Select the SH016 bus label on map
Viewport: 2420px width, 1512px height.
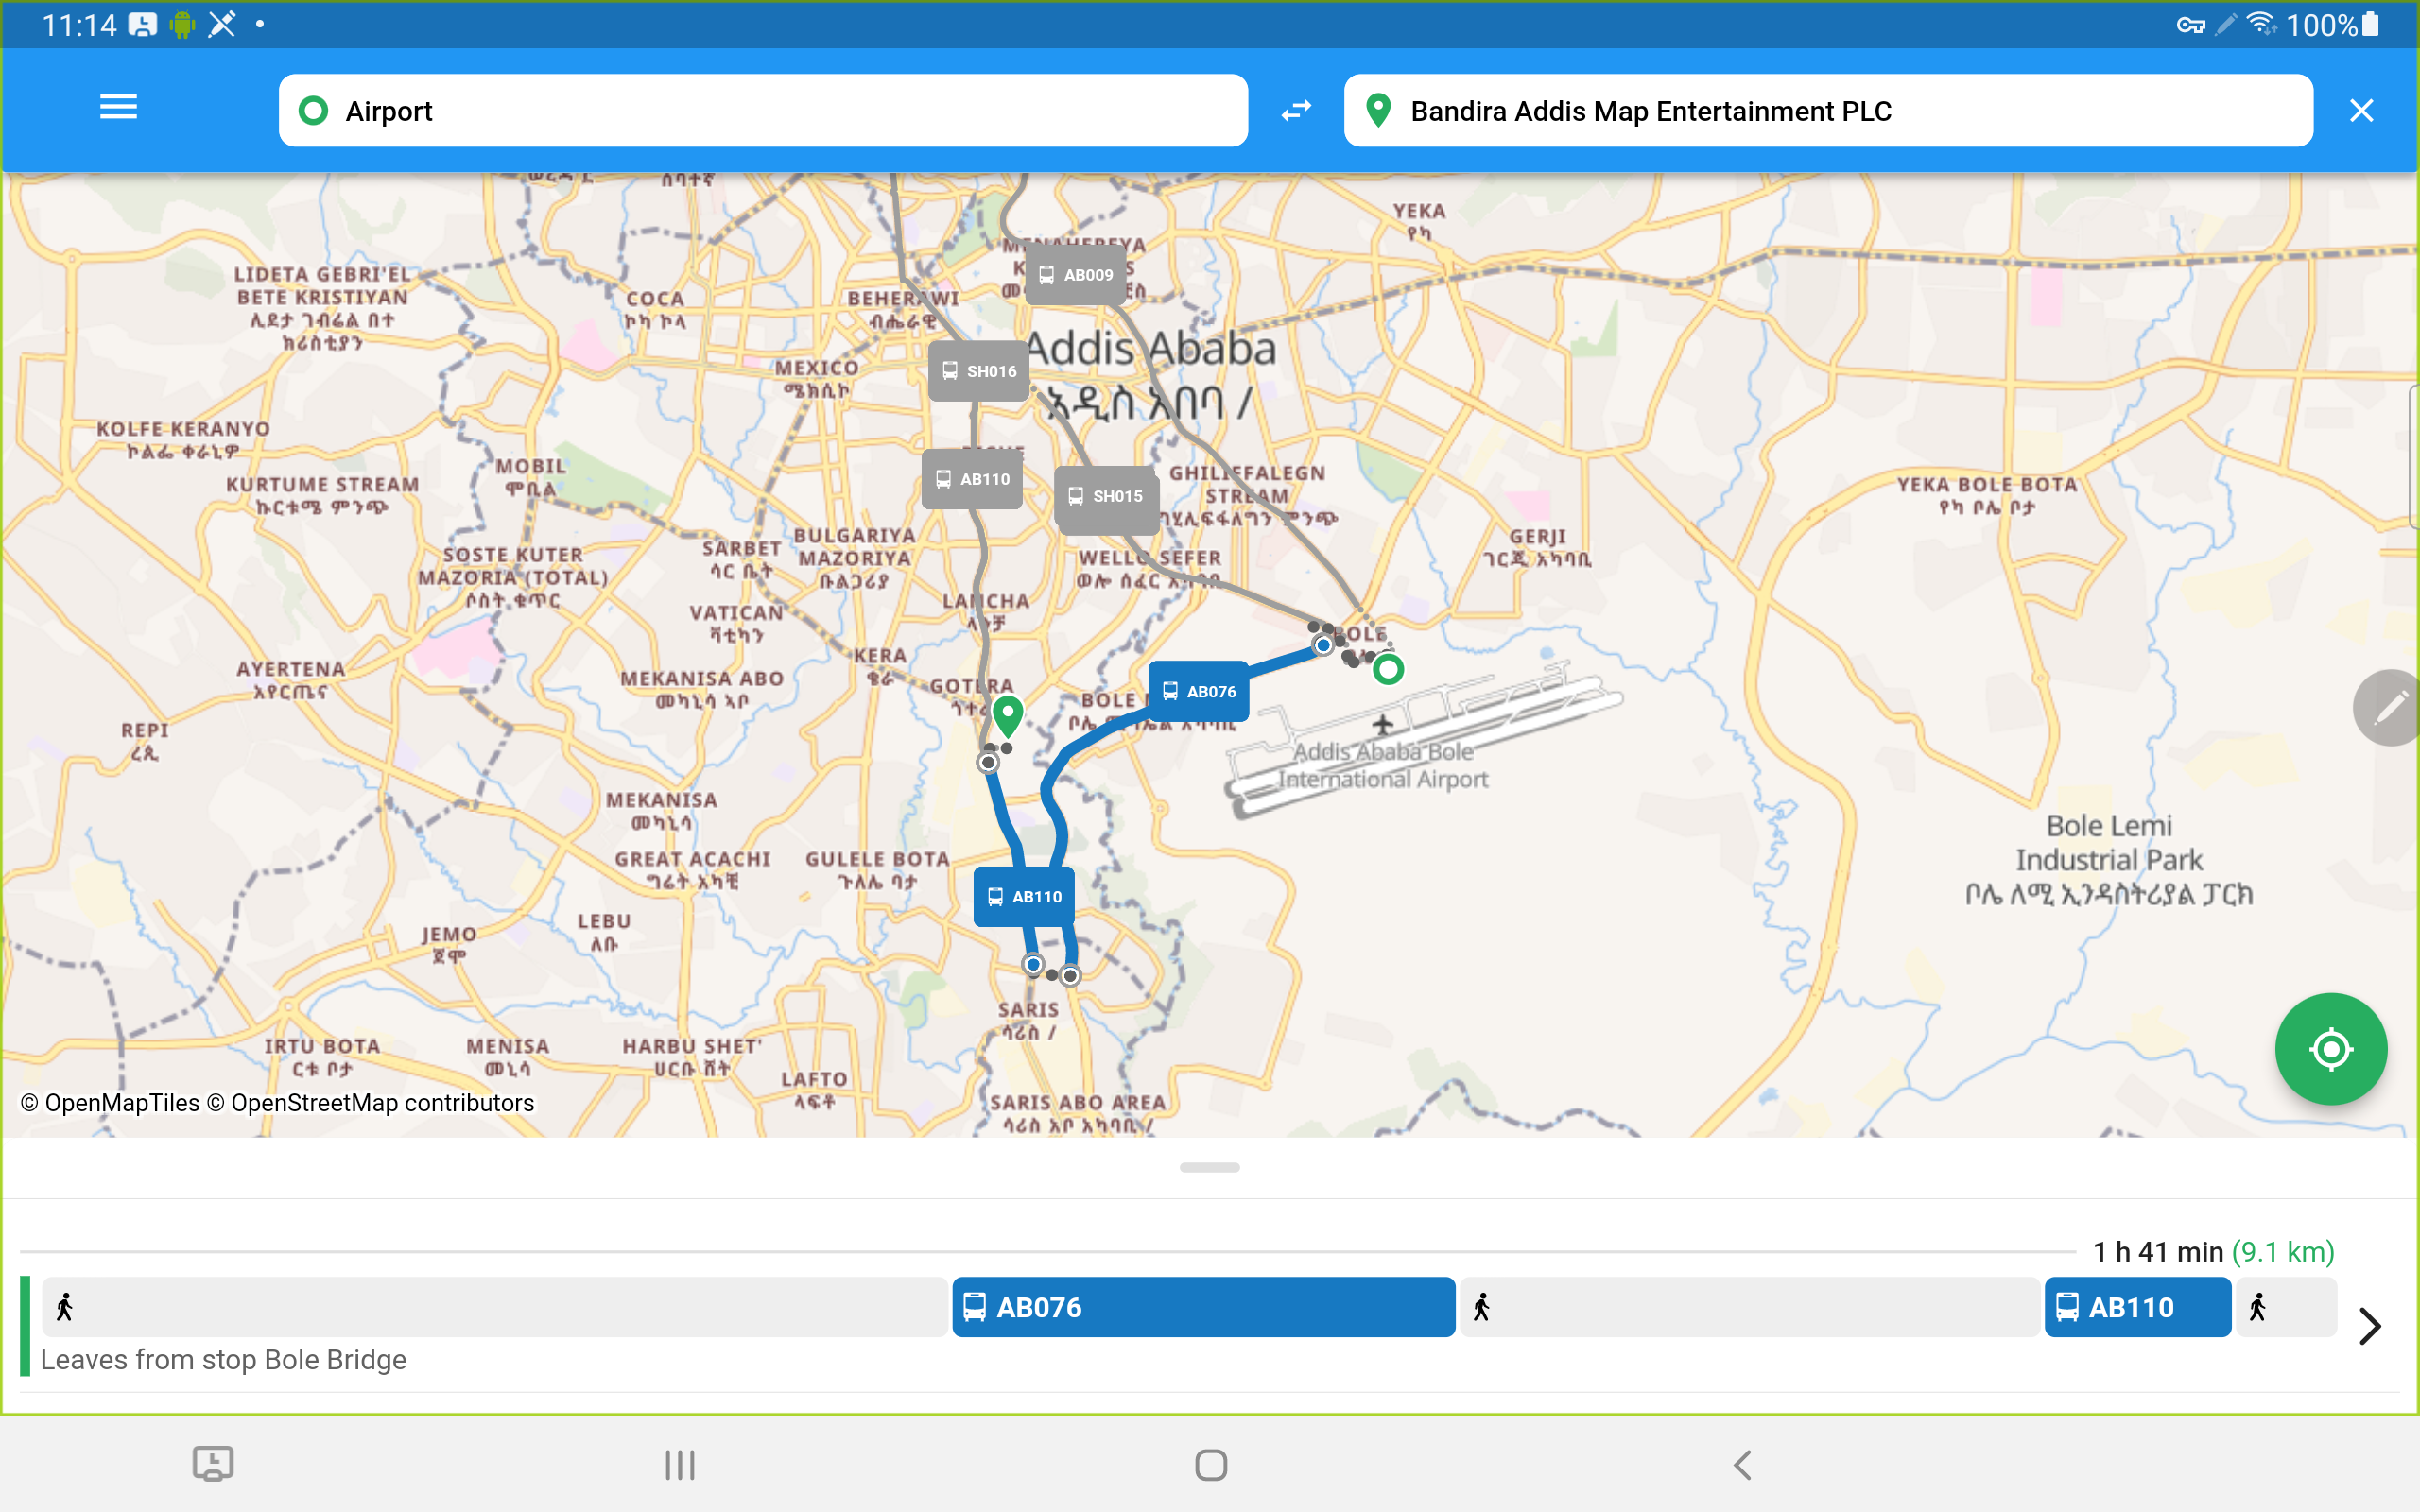click(x=978, y=371)
